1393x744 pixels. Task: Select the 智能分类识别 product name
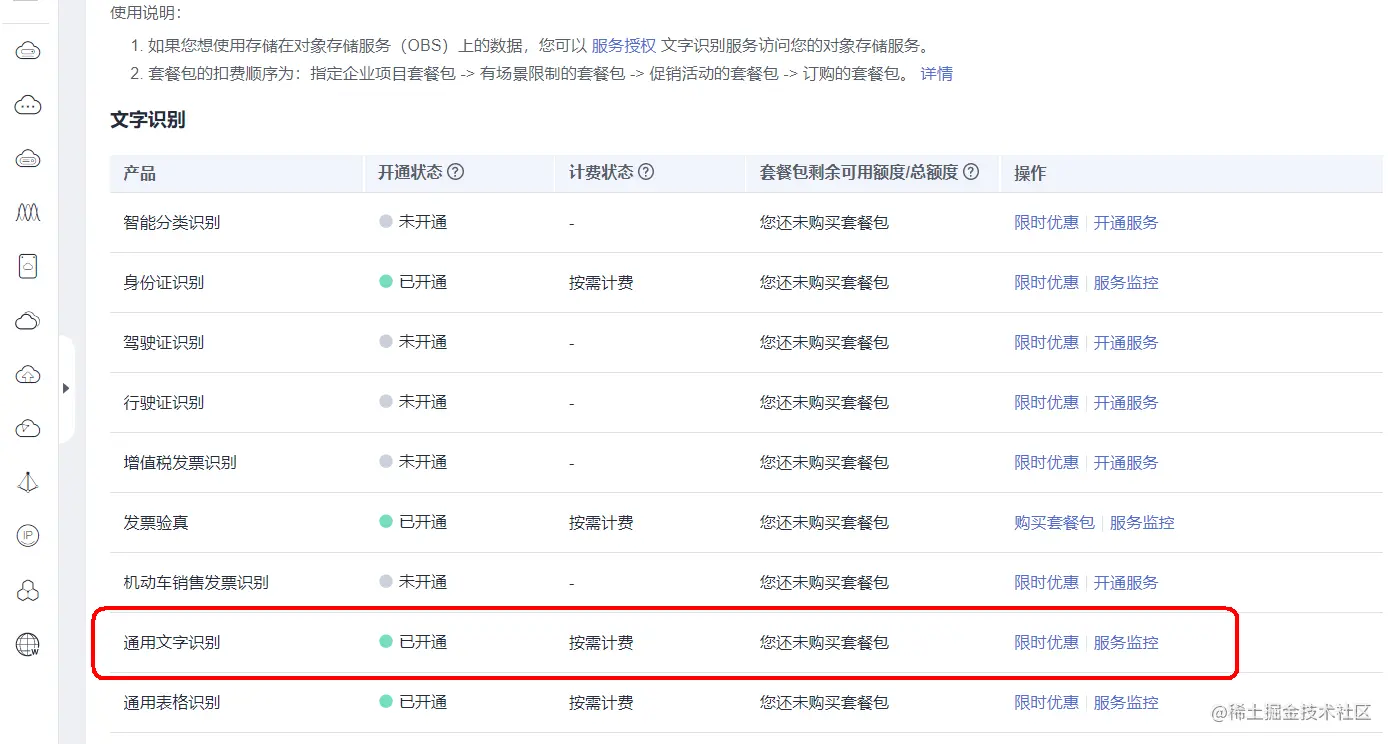pos(172,223)
